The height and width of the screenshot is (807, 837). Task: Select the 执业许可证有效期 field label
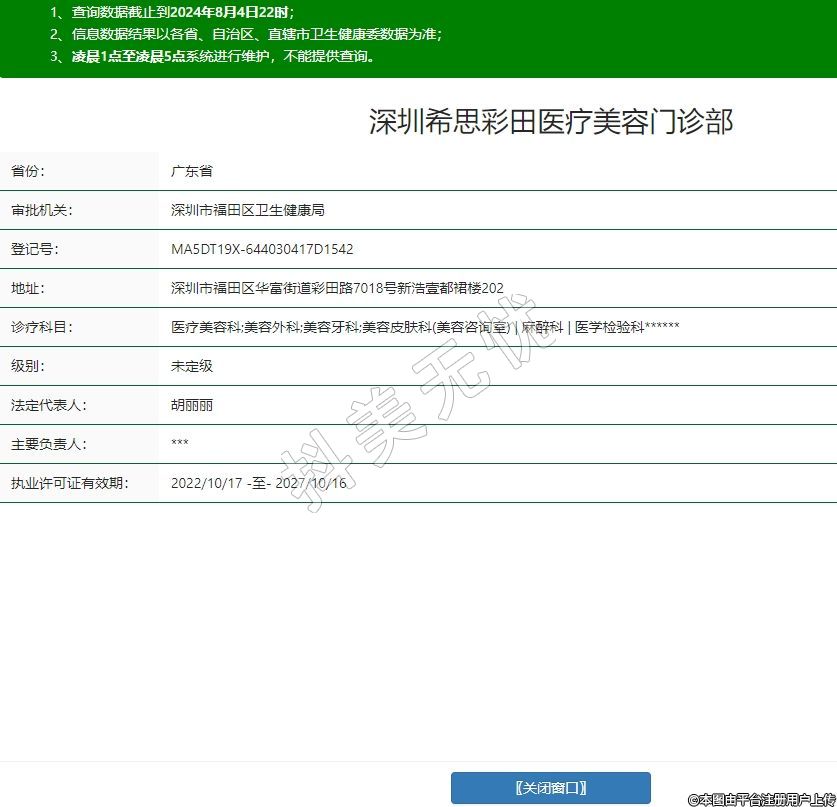click(x=69, y=483)
